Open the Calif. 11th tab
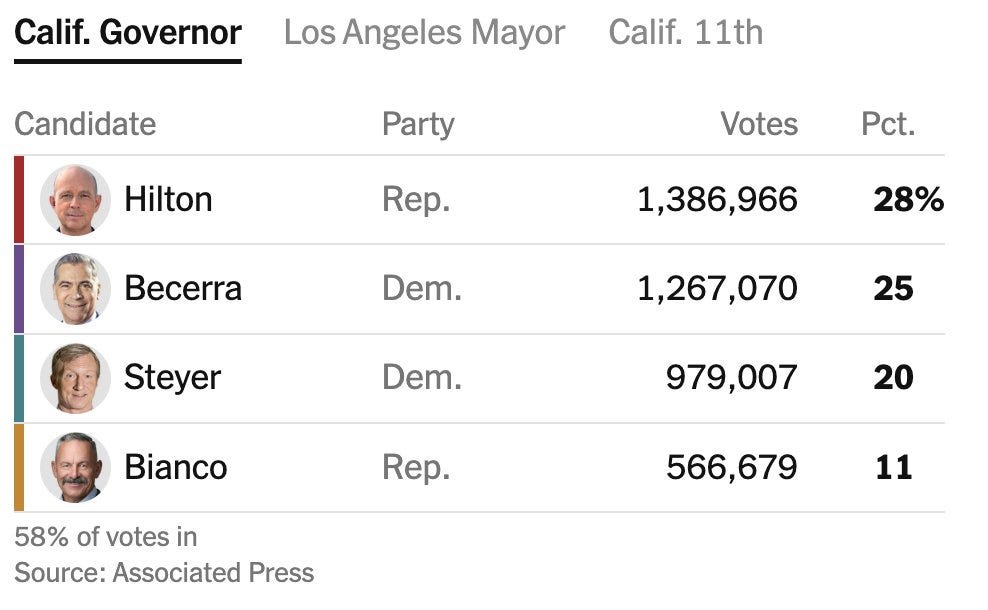The image size is (988, 610). 686,33
